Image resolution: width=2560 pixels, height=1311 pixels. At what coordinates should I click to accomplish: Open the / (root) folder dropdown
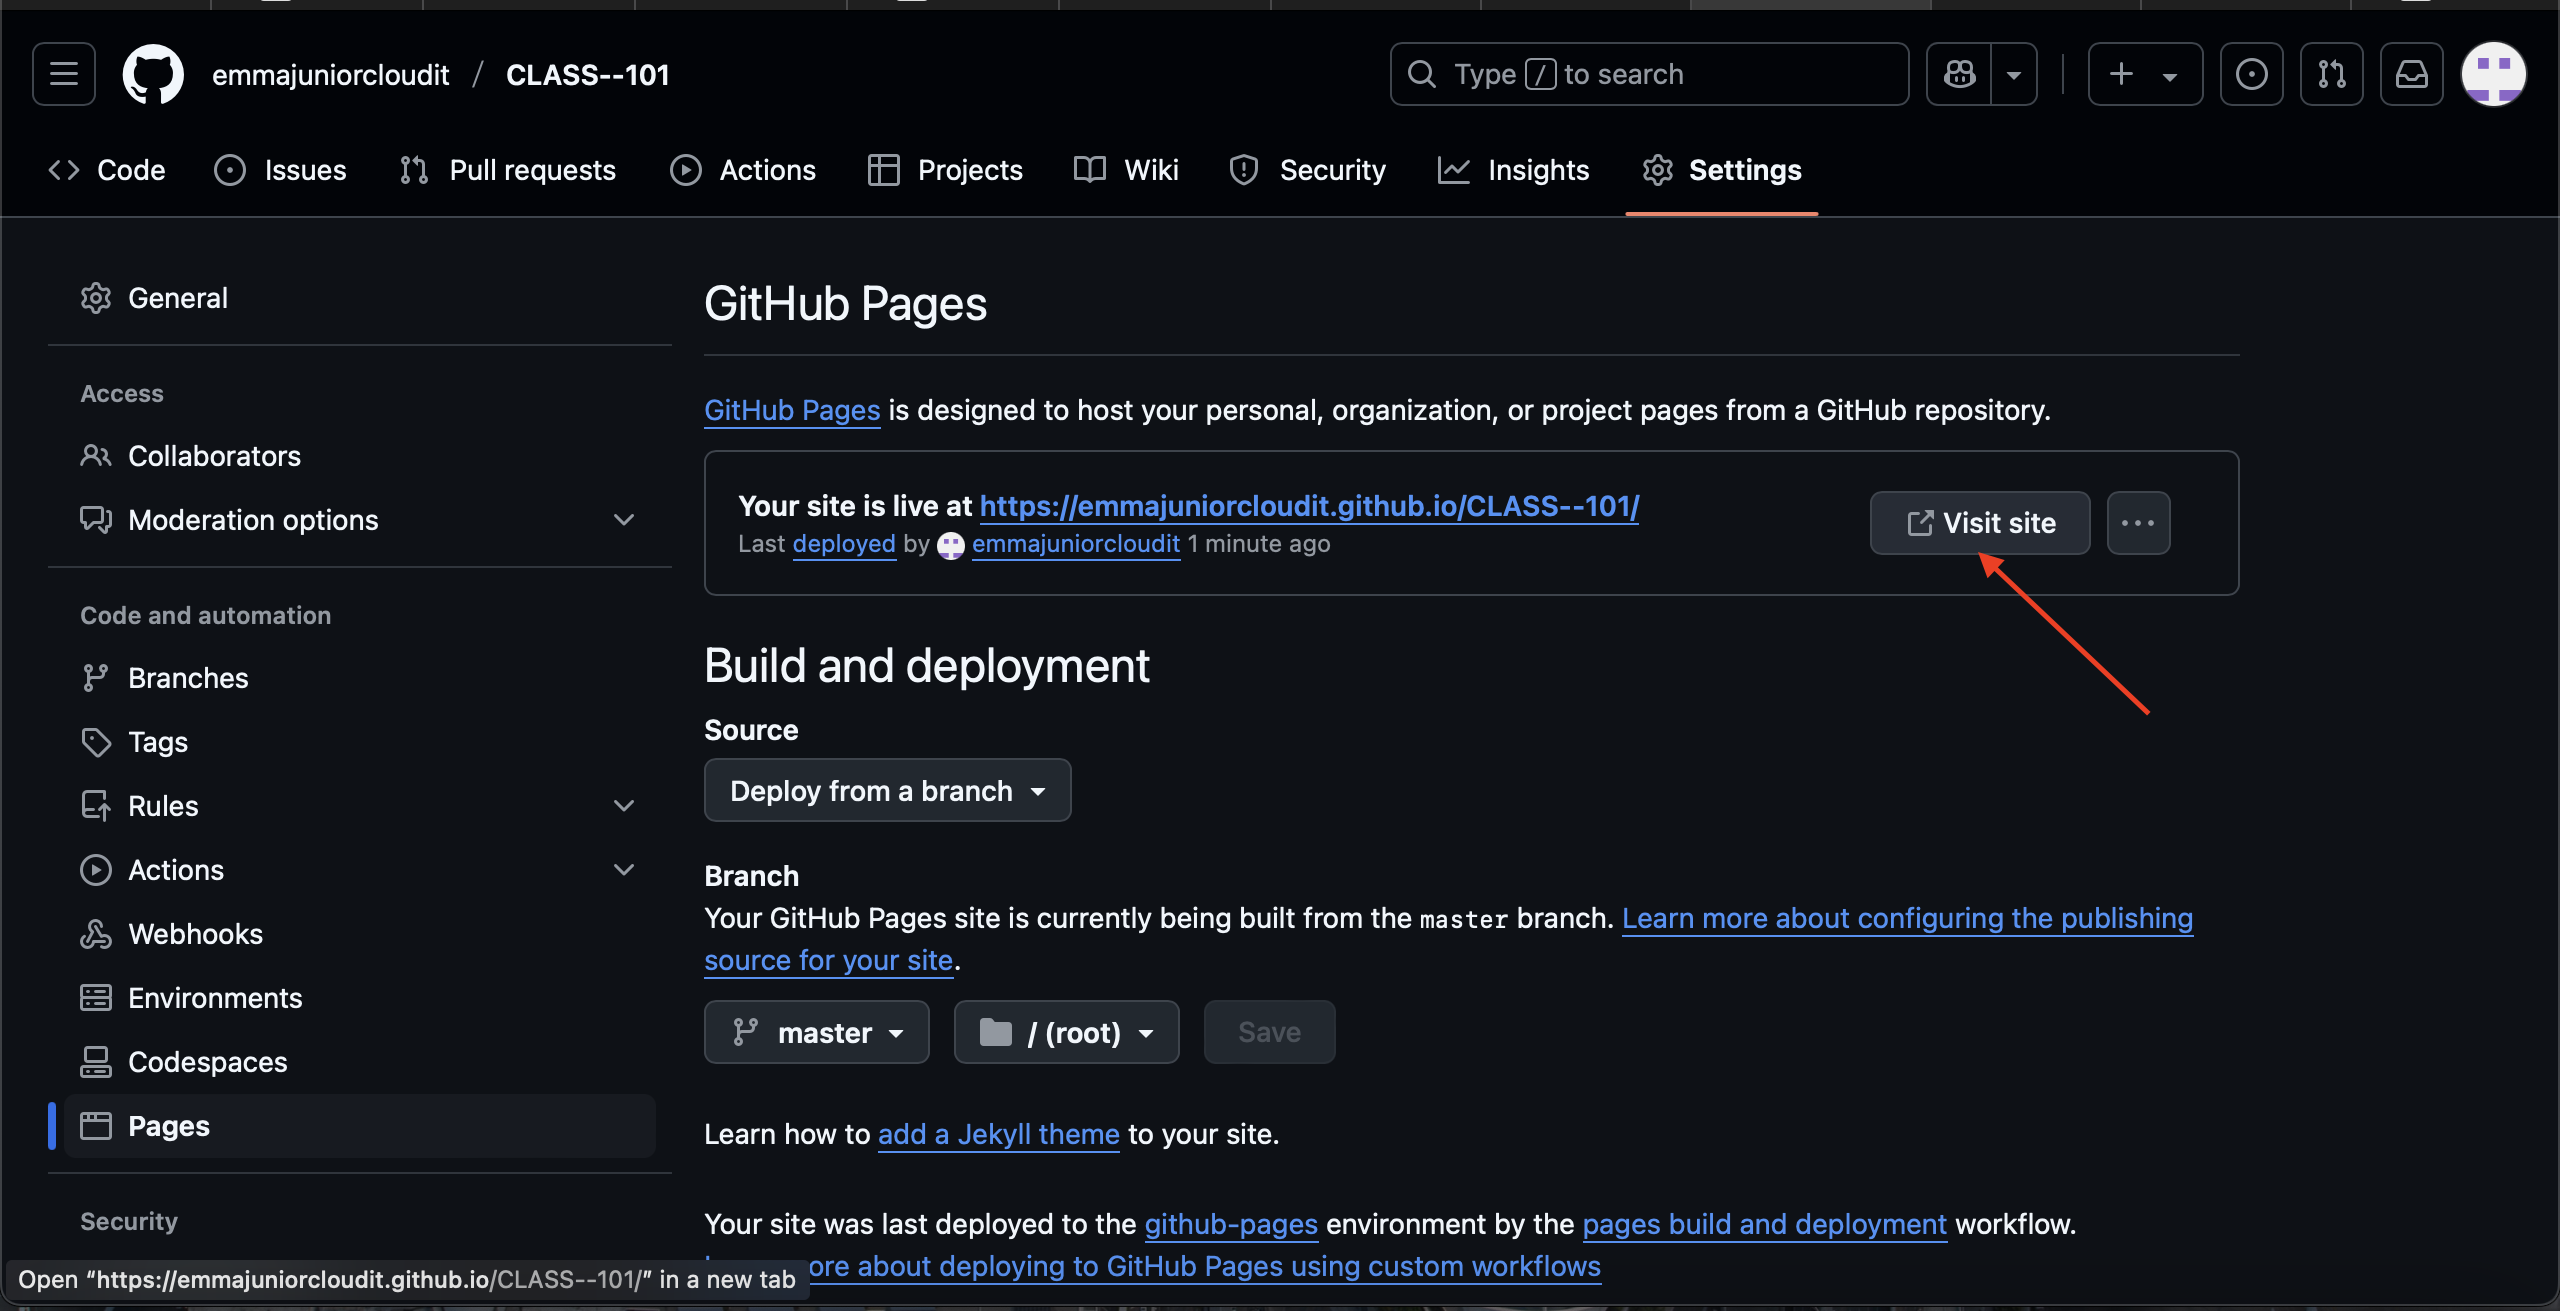point(1067,1032)
